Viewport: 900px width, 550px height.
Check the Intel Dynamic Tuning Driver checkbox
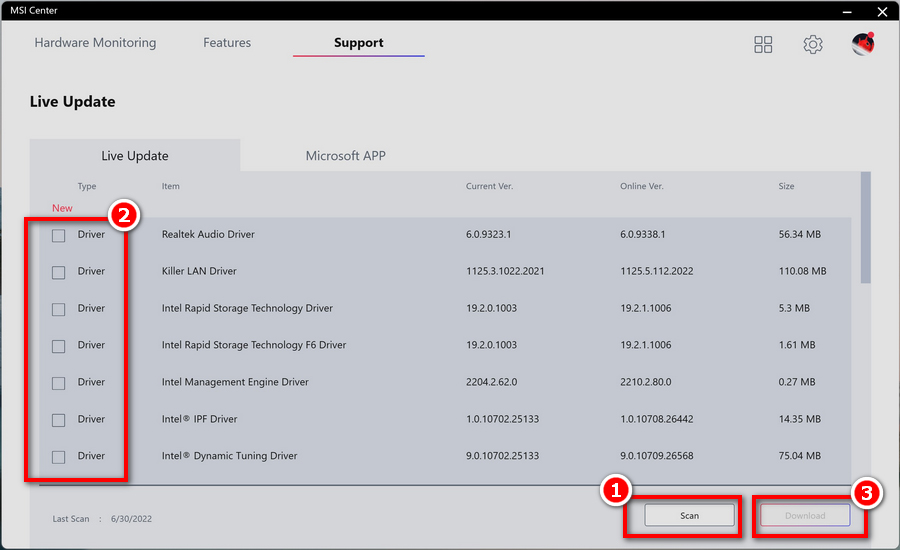(59, 457)
